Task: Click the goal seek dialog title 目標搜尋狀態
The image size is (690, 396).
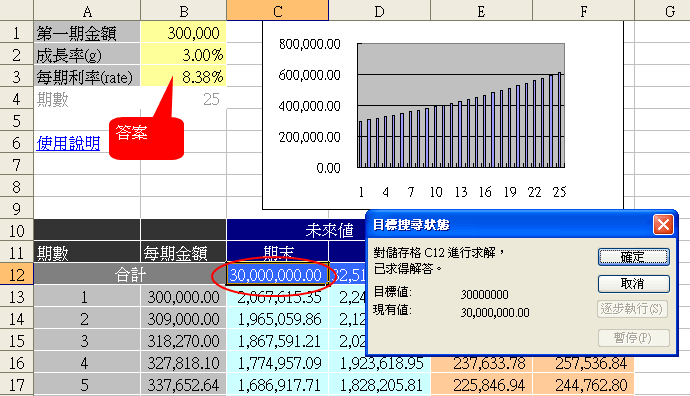Action: point(411,225)
